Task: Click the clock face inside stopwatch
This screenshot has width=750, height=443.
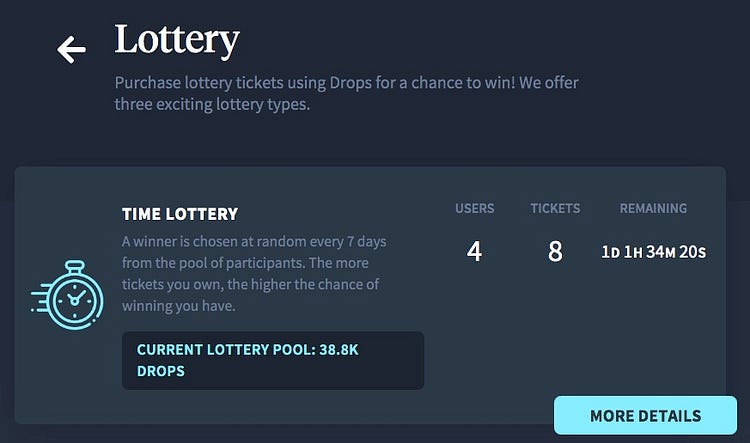Action: coord(75,300)
